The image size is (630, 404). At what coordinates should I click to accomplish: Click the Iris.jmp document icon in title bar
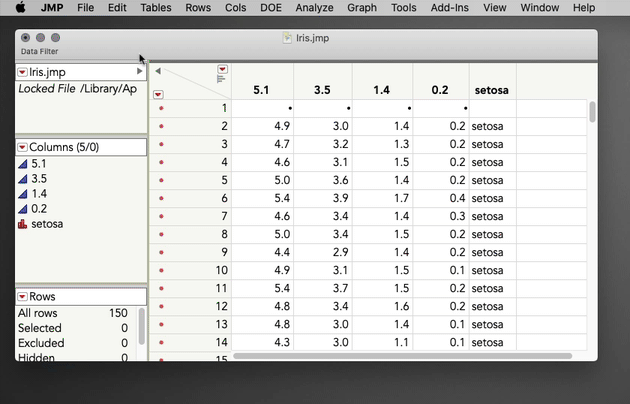click(x=289, y=38)
